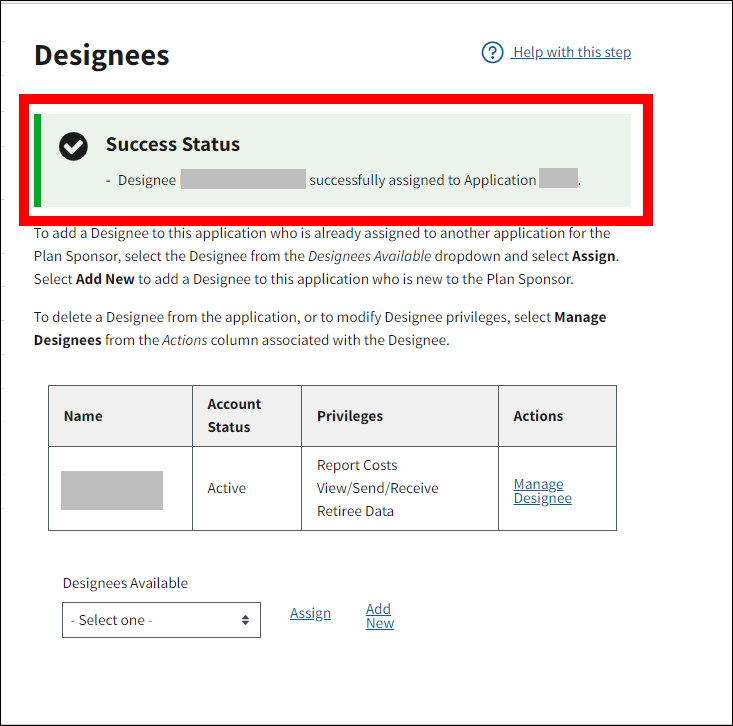Open the Manage Designee link
This screenshot has height=726, width=733.
(x=542, y=491)
